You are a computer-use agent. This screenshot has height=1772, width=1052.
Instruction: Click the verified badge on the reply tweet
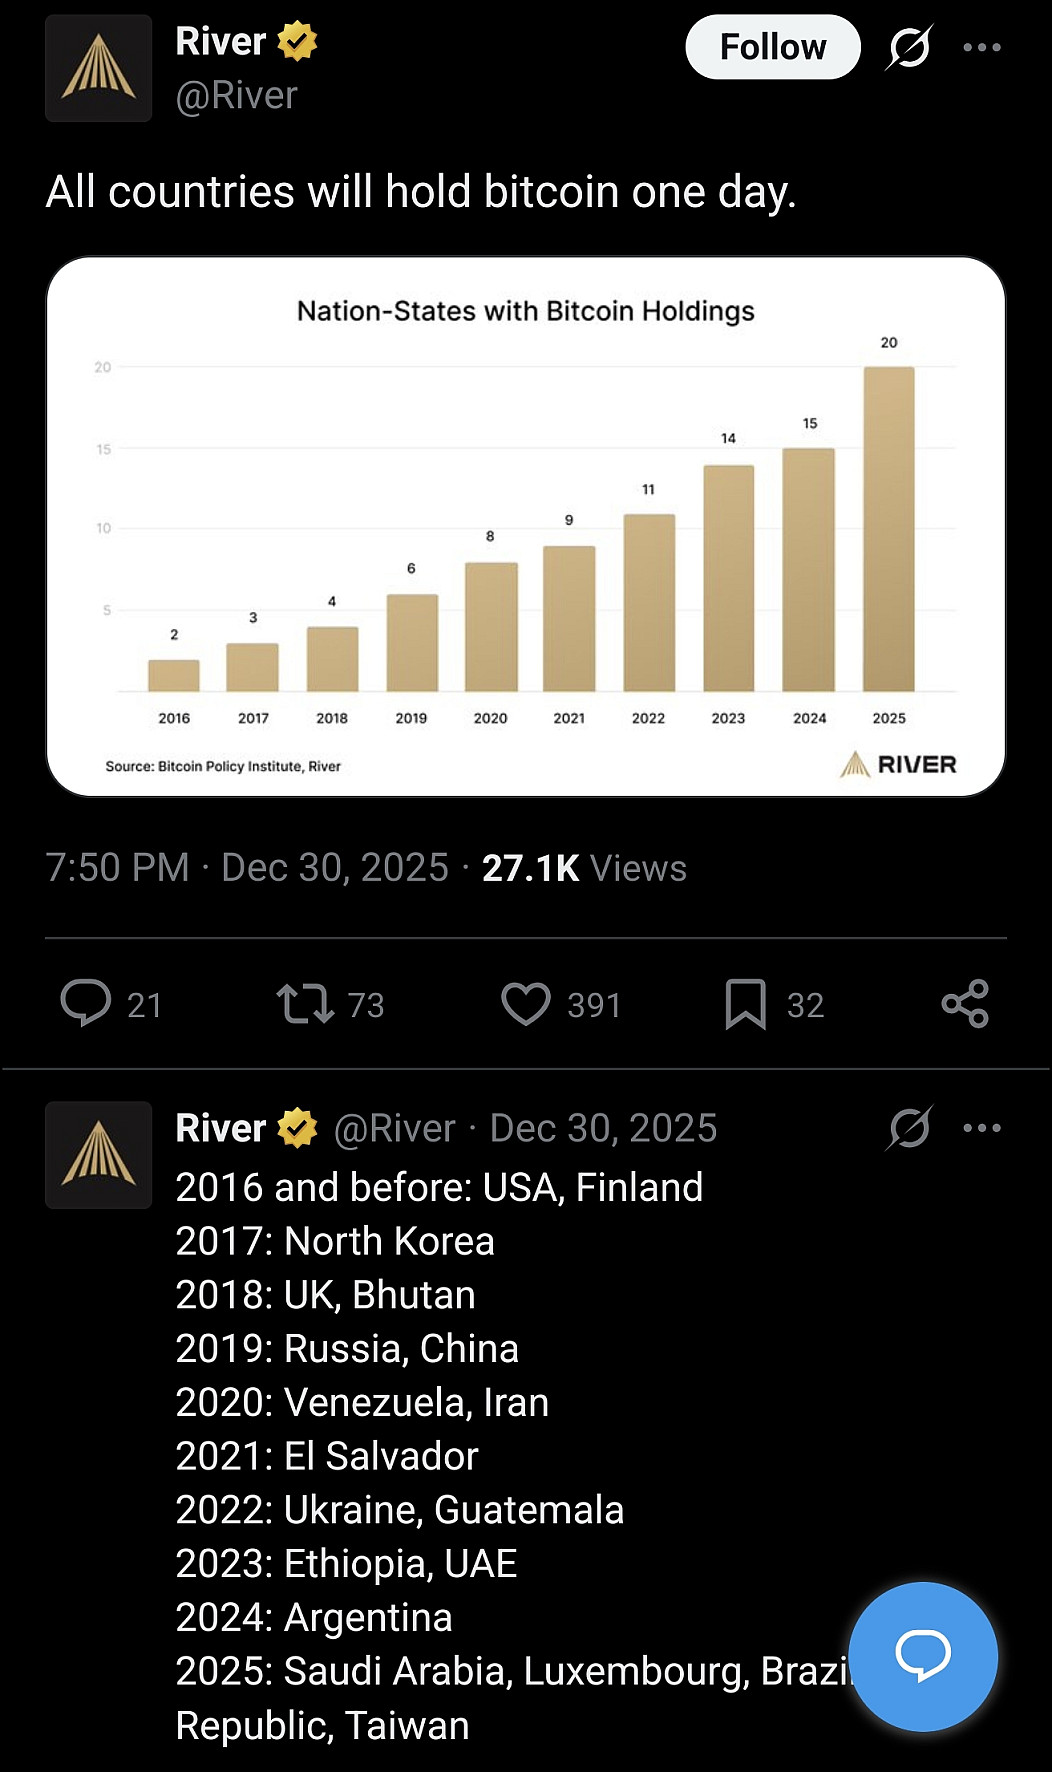[x=297, y=1128]
